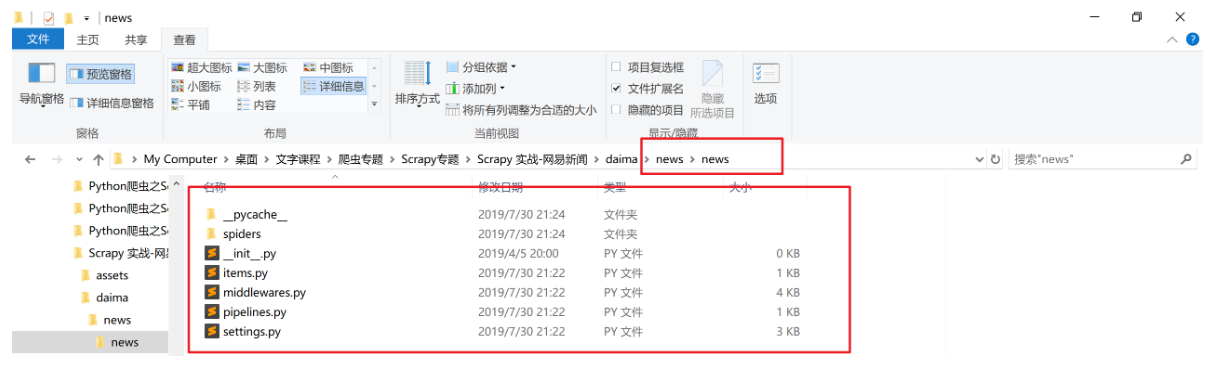Select the assets folder in tree
Screen dimensions: 1218x376
tap(112, 275)
